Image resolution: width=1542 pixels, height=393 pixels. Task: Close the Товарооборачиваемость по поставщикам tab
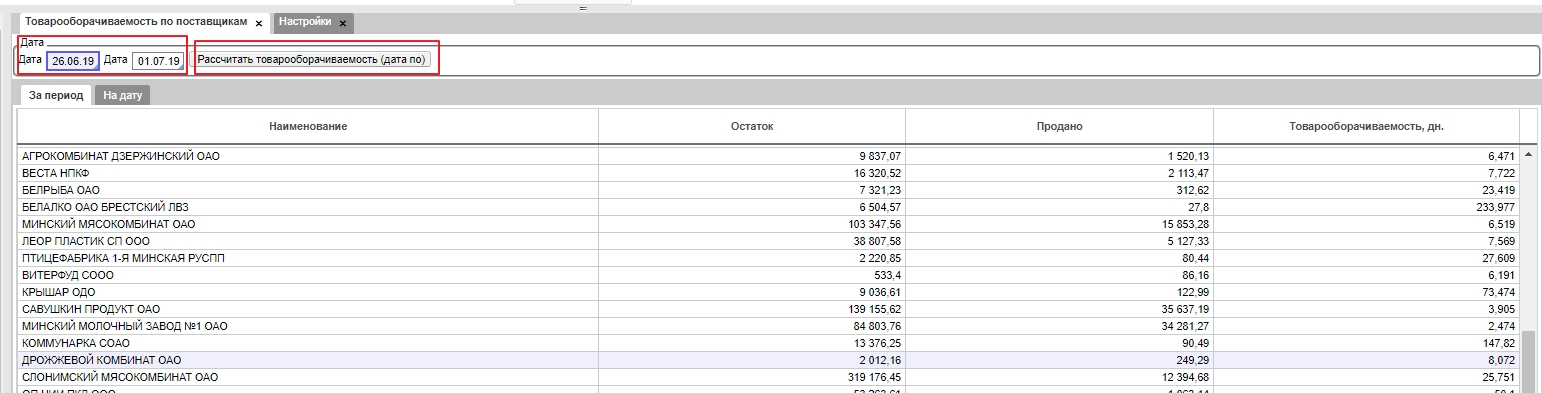pyautogui.click(x=259, y=22)
